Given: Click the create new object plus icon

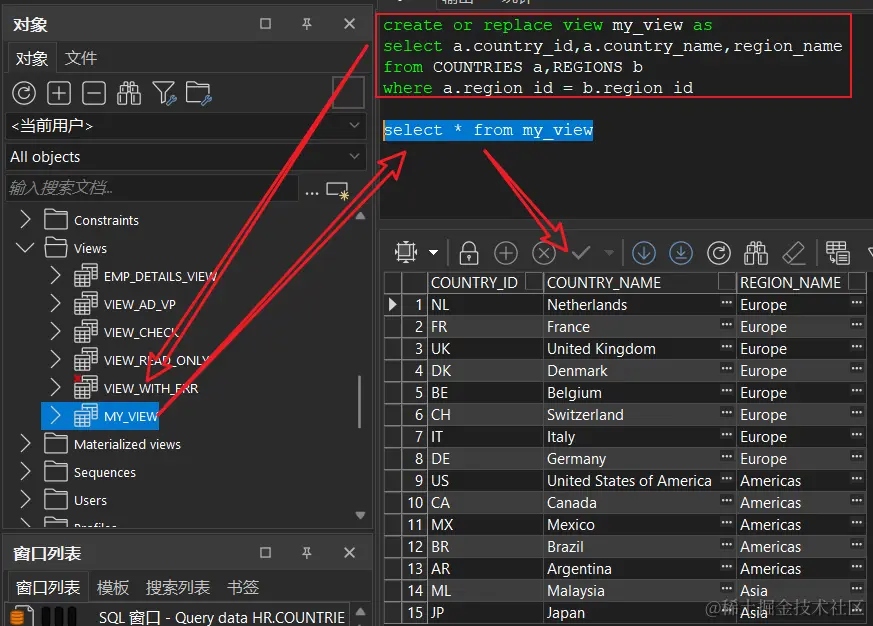Looking at the screenshot, I should [59, 93].
